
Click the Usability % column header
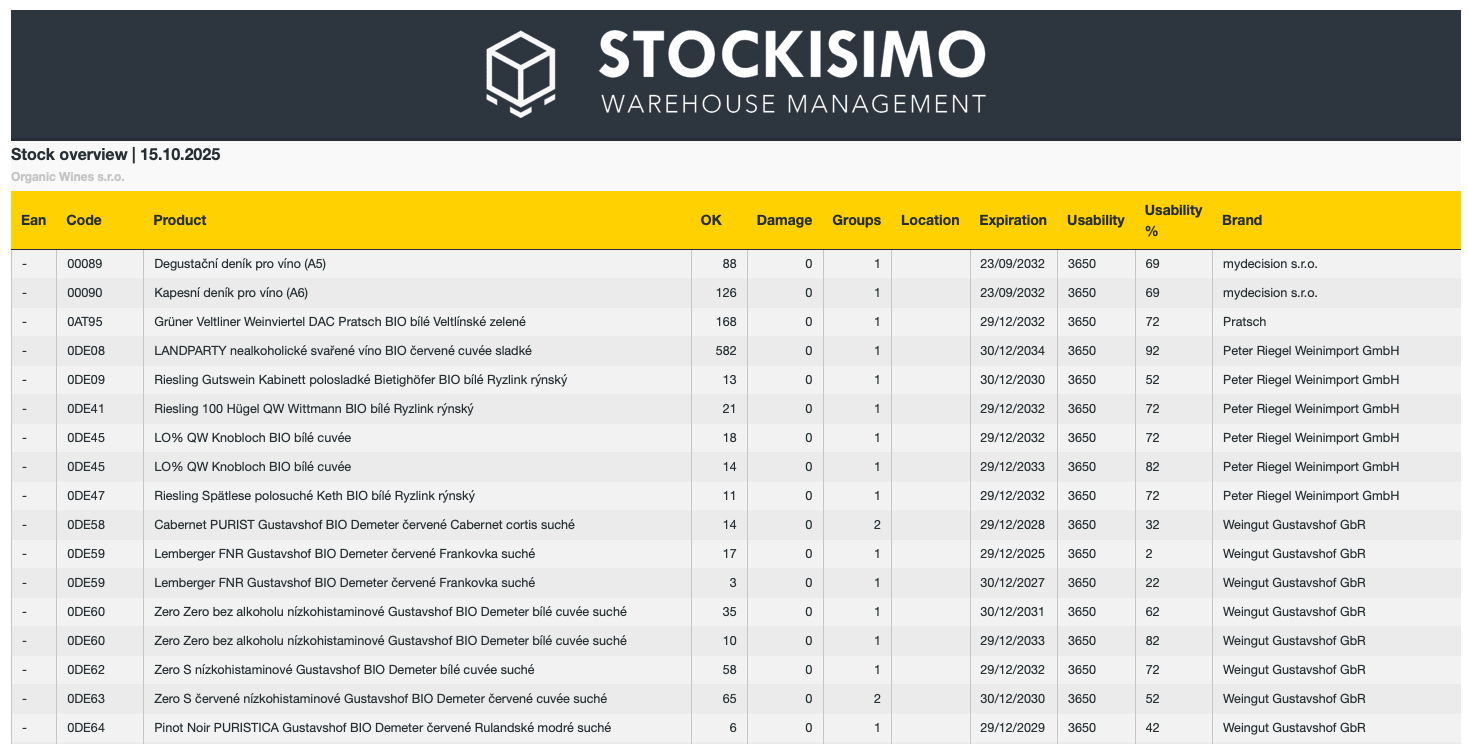click(1173, 220)
